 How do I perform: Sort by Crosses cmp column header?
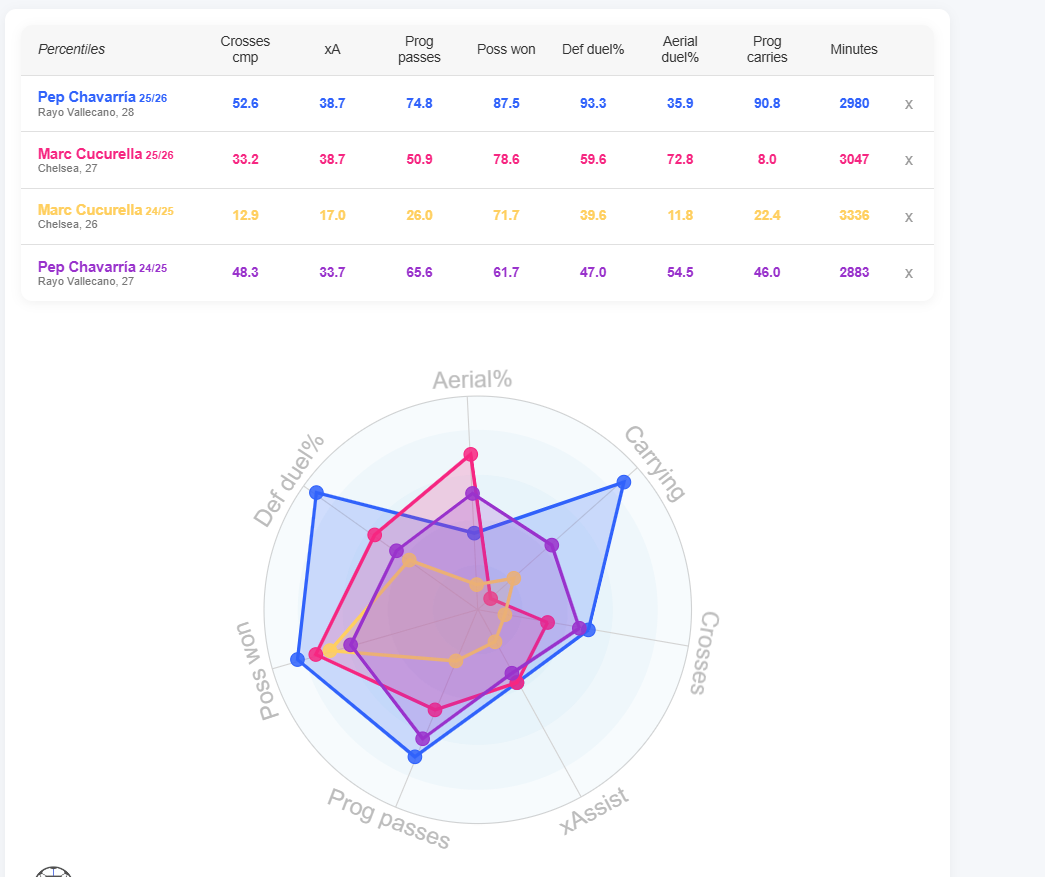pyautogui.click(x=245, y=49)
